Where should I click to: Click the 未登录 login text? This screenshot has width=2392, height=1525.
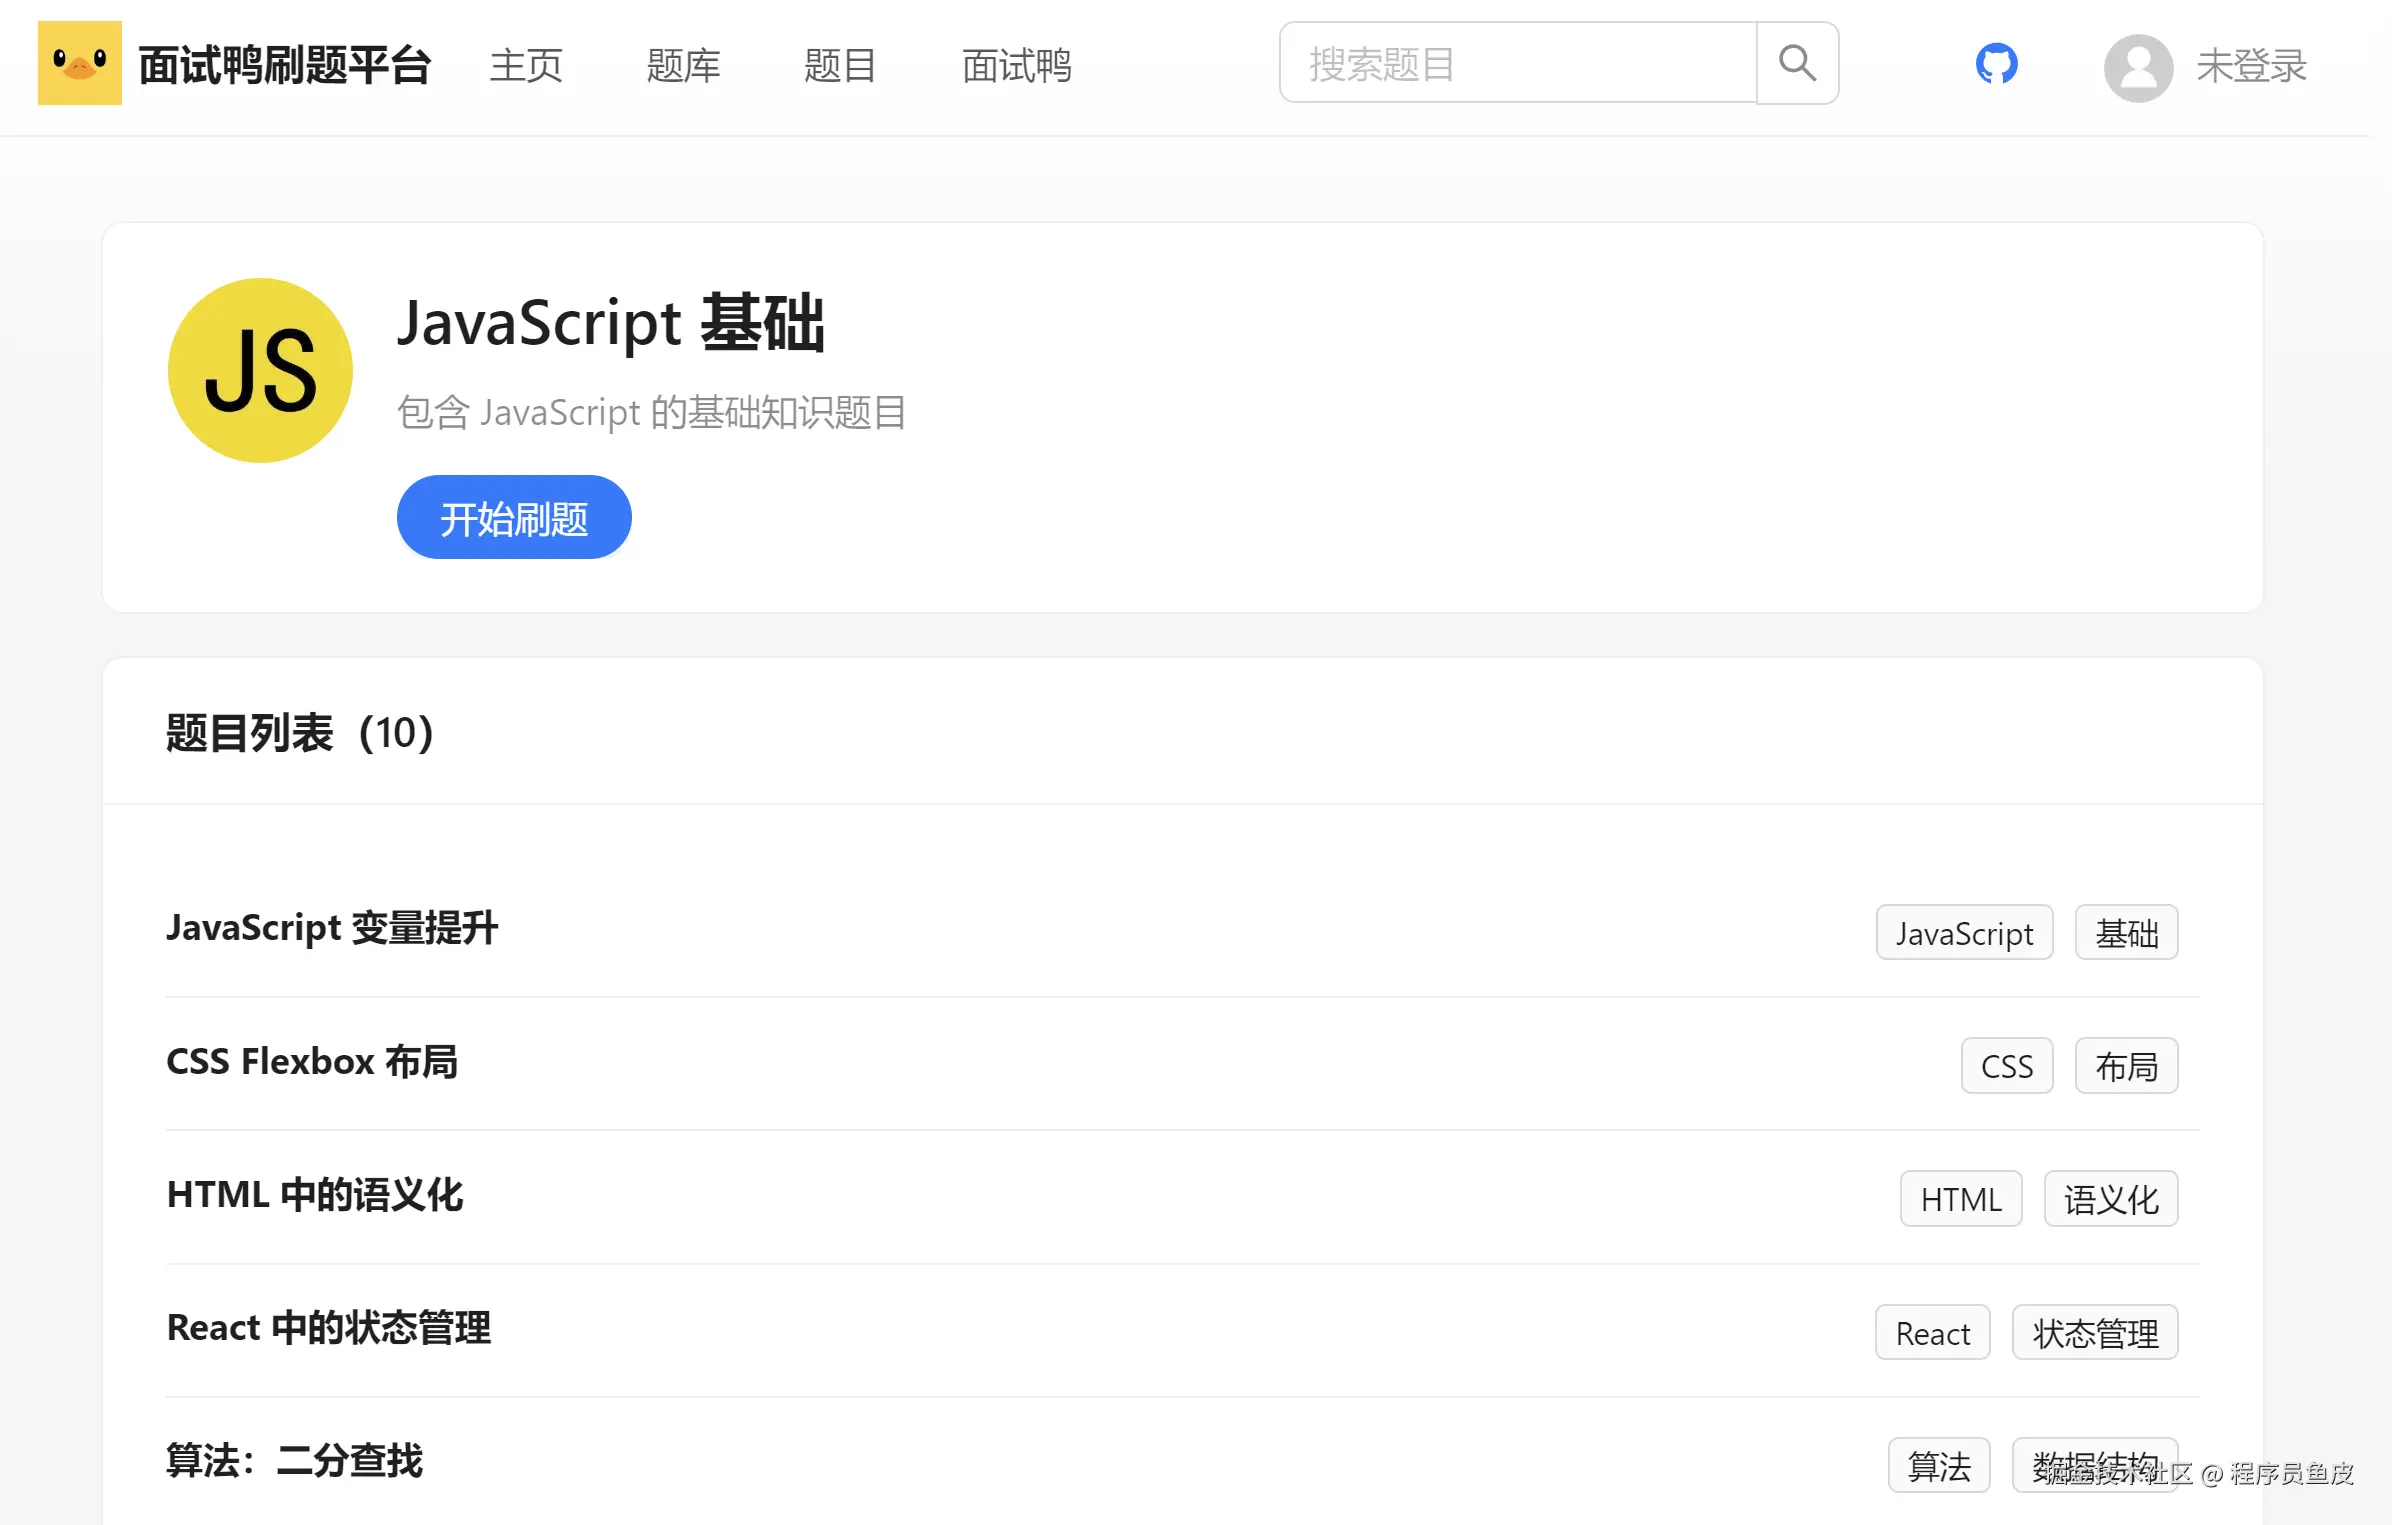pyautogui.click(x=2251, y=67)
